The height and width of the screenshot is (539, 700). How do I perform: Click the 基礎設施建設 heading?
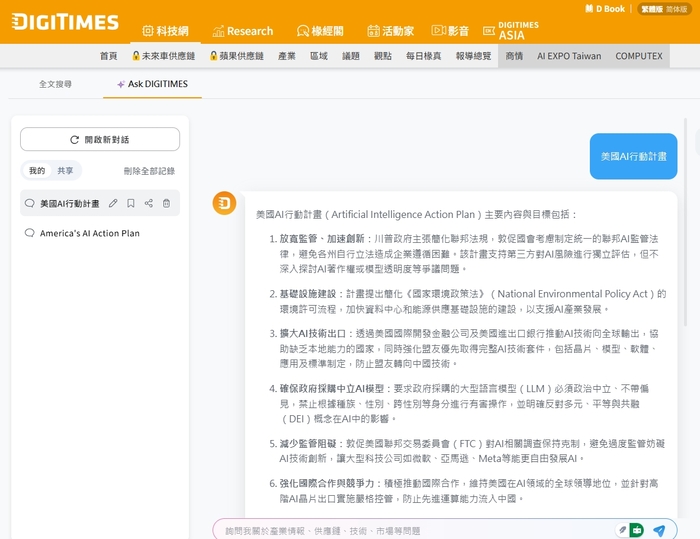tap(308, 294)
